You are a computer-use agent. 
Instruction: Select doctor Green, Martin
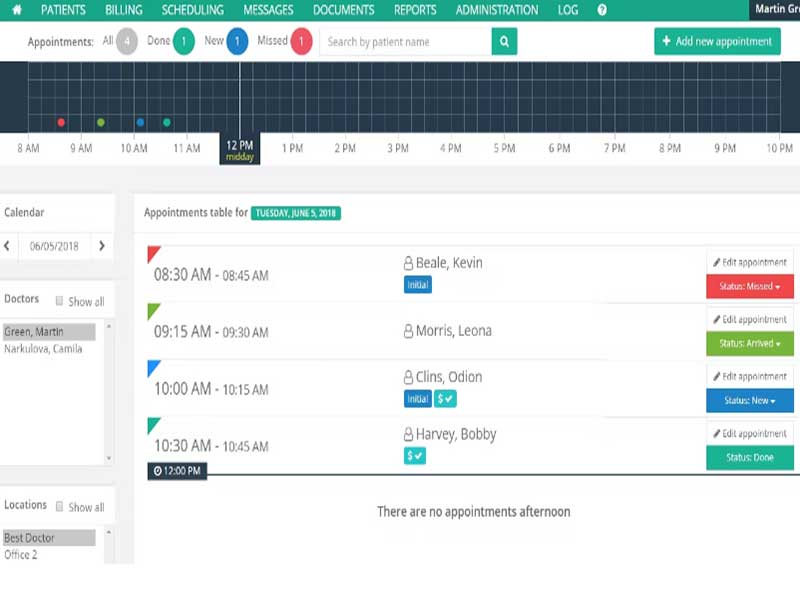[49, 332]
